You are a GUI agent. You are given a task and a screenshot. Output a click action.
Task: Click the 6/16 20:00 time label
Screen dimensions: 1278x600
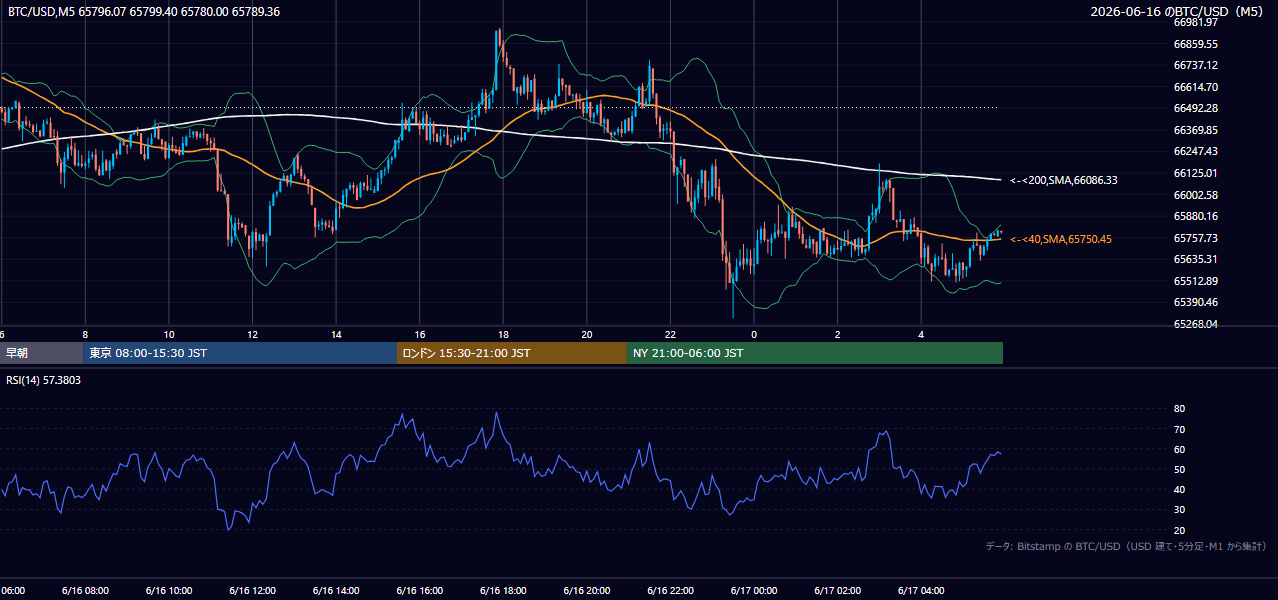pos(587,591)
